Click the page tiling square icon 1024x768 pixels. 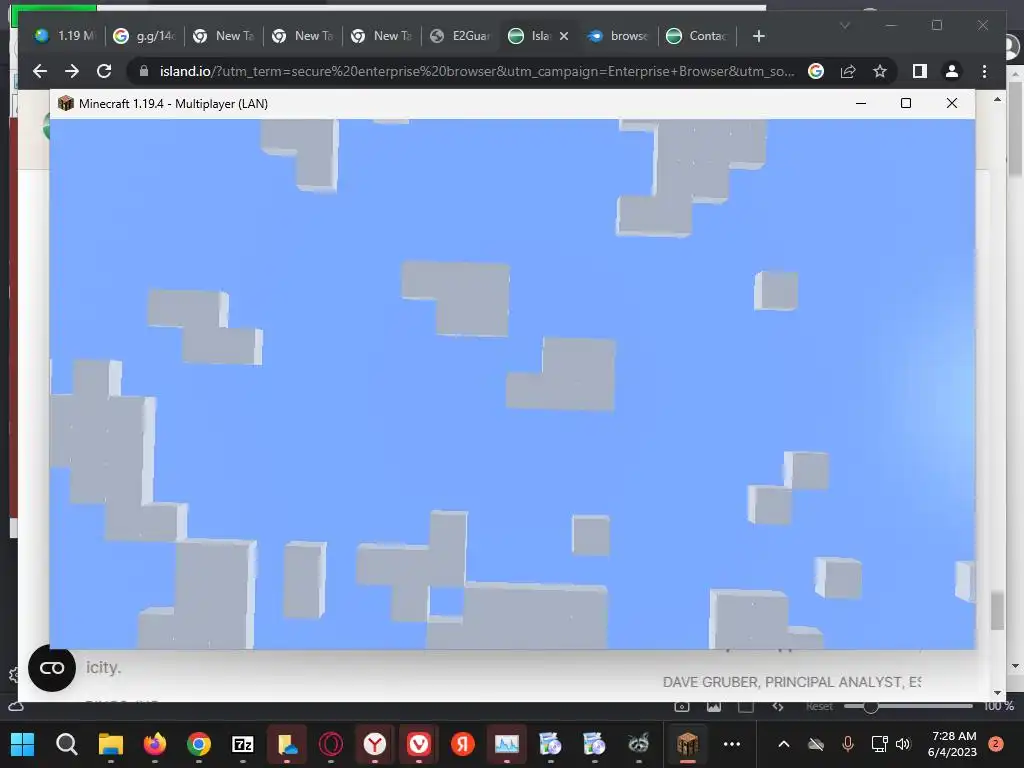pos(746,706)
